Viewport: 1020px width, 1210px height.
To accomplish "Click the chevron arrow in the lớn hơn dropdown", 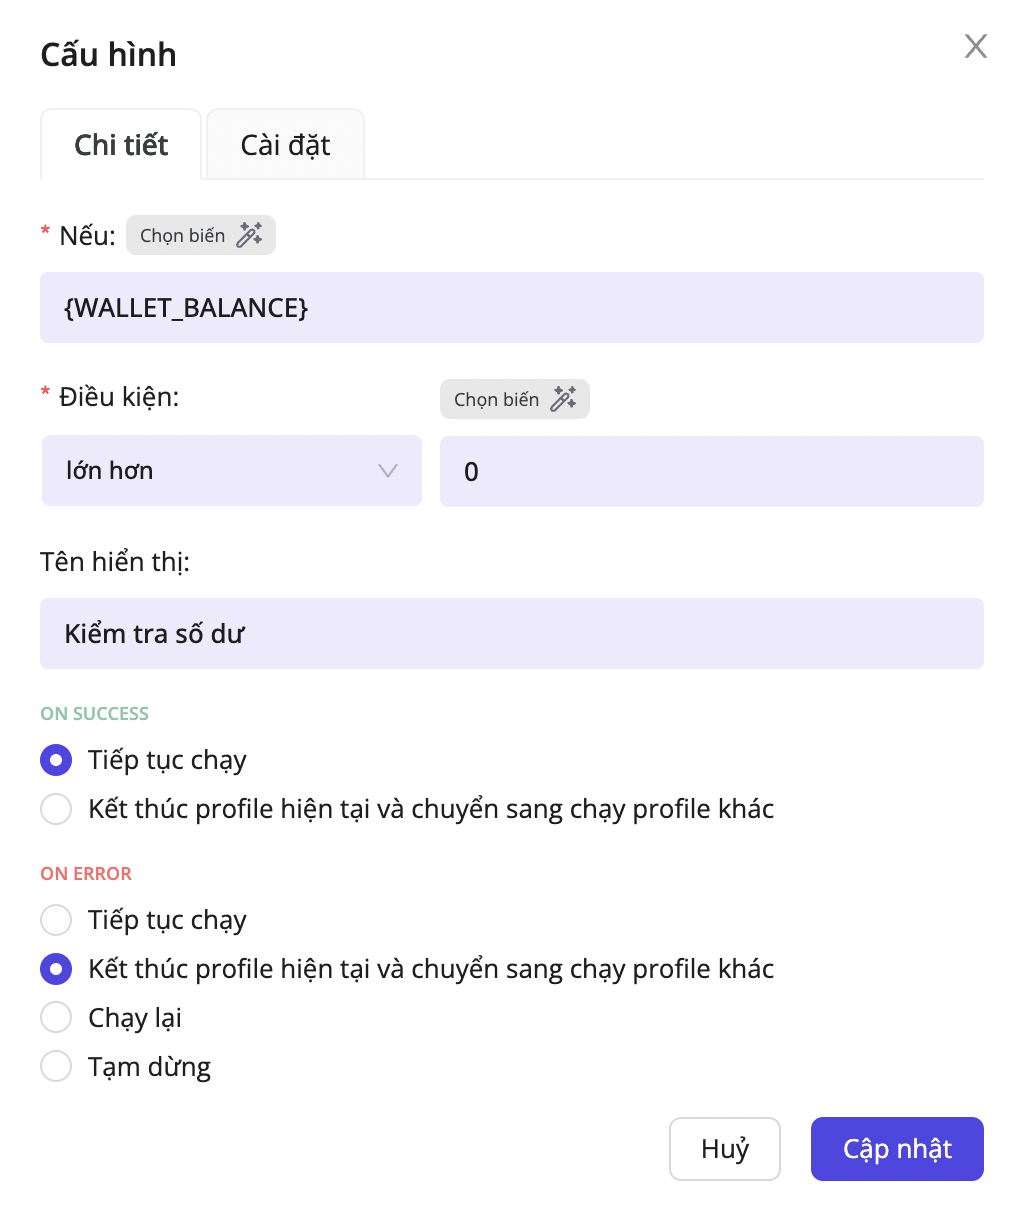I will pos(388,471).
